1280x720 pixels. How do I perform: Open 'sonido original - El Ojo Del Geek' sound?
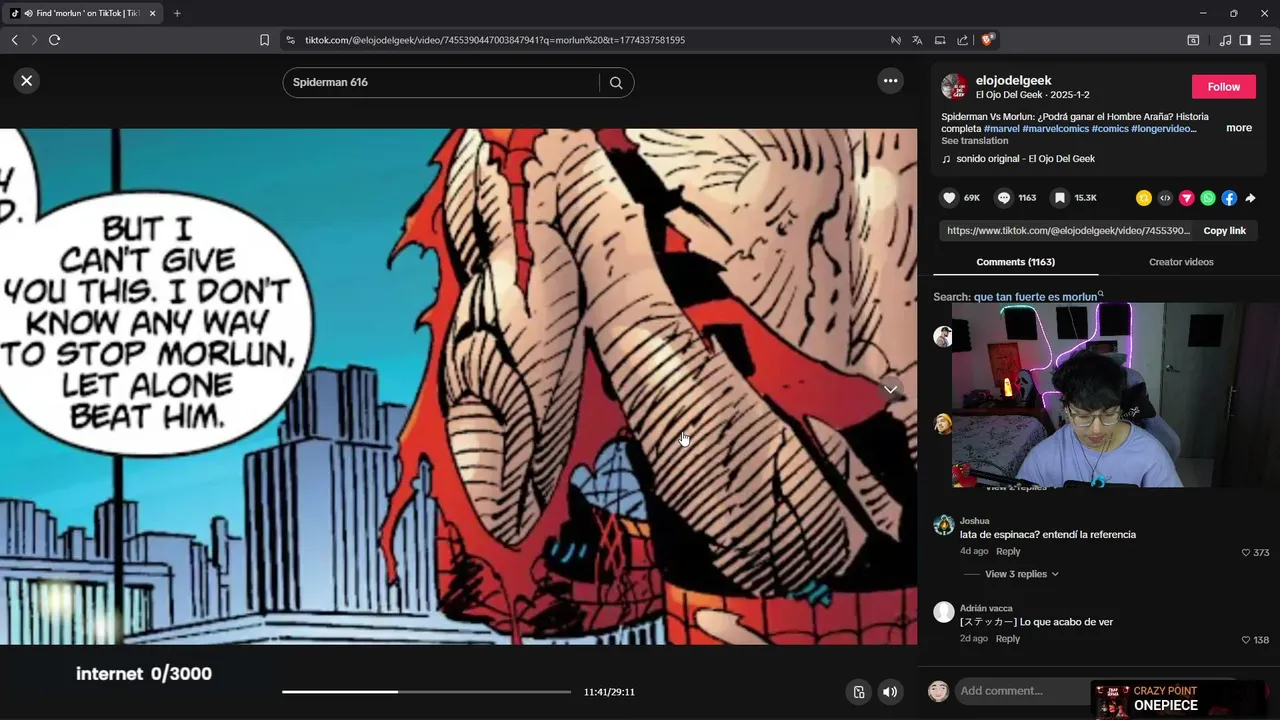(1025, 159)
